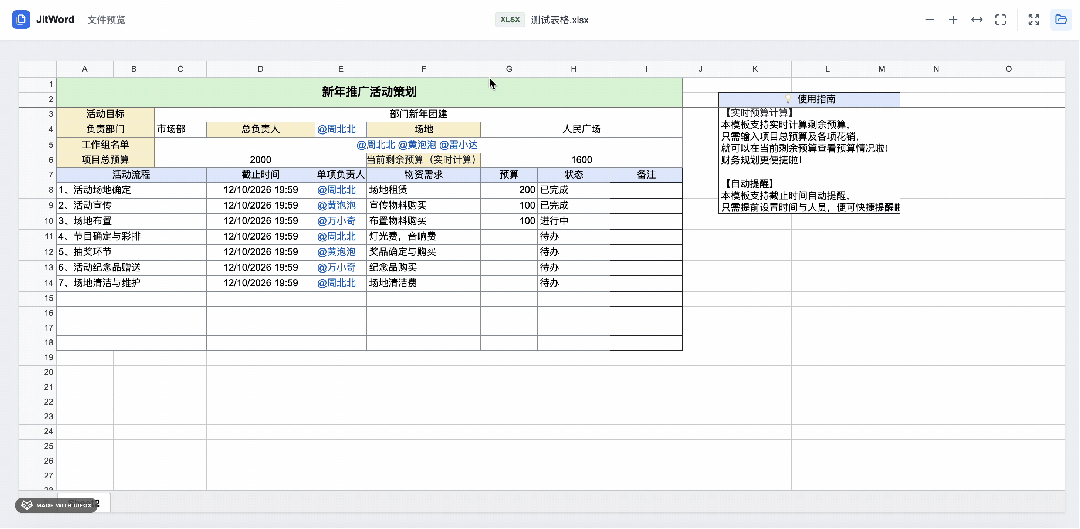
Task: Select column D header
Action: tap(260, 69)
